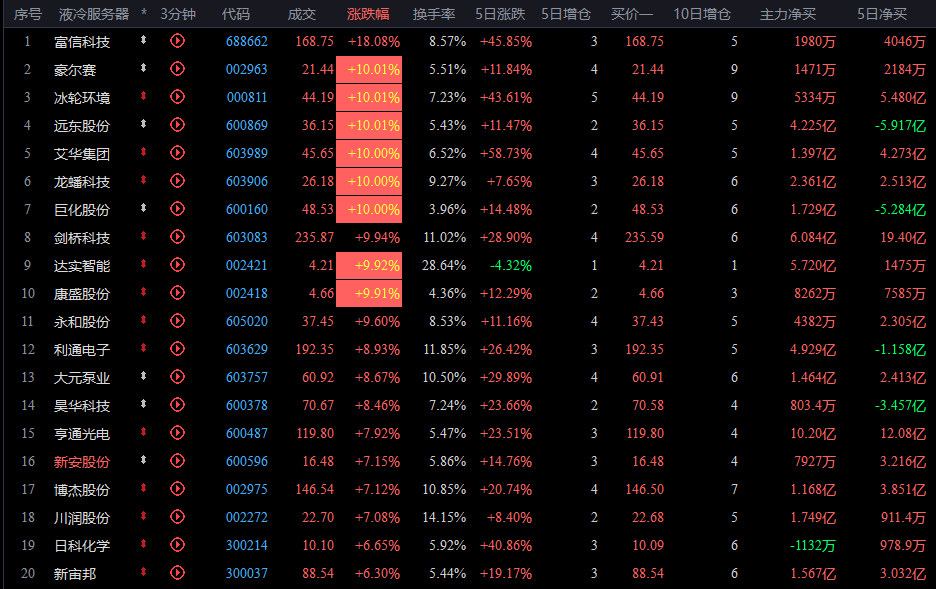Open stock code 600487
This screenshot has height=589, width=936.
pos(247,434)
